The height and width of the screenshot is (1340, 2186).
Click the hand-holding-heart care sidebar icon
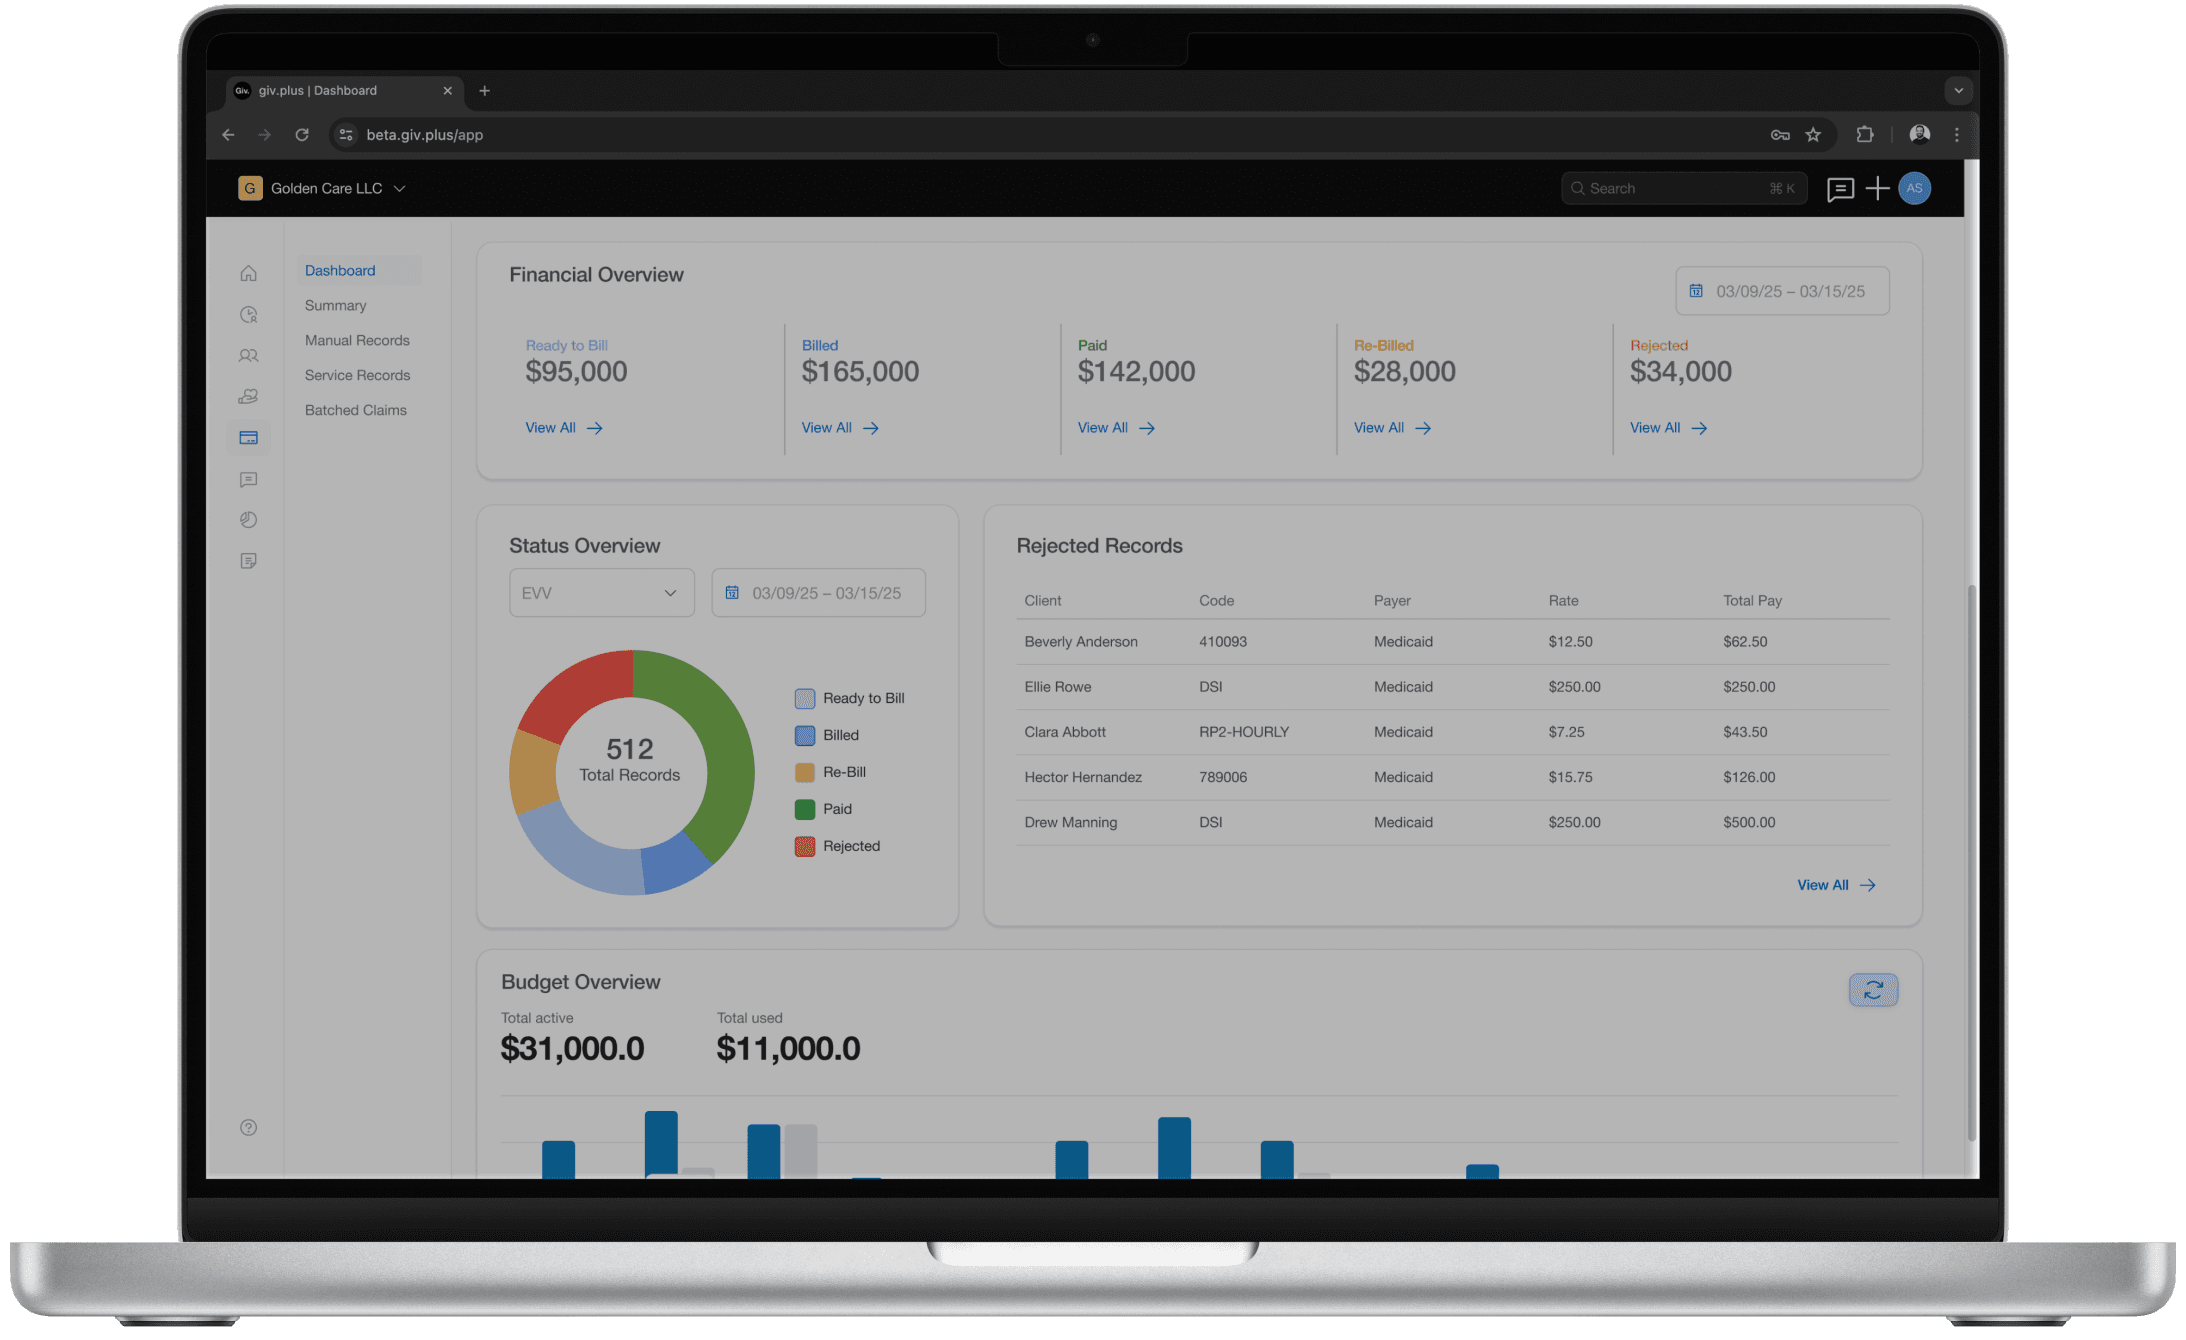click(248, 396)
